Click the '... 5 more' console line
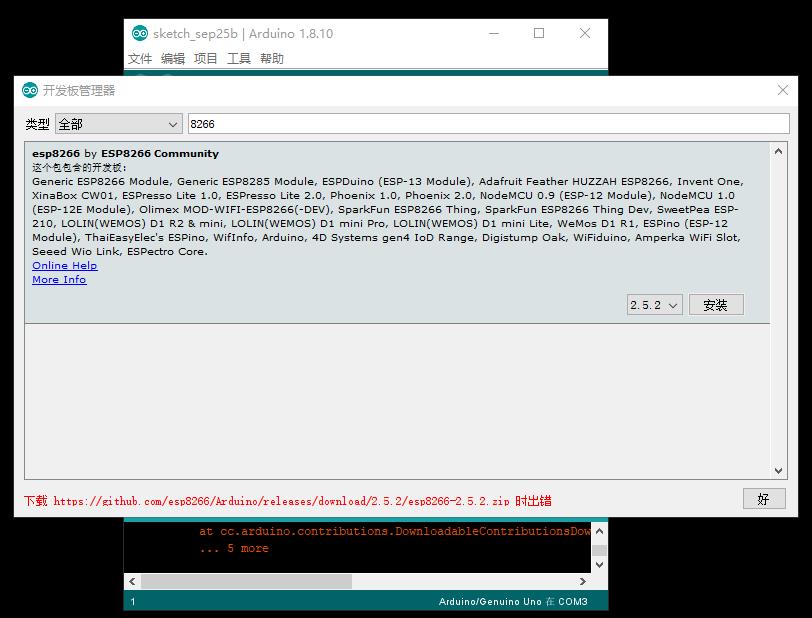 [x=234, y=548]
